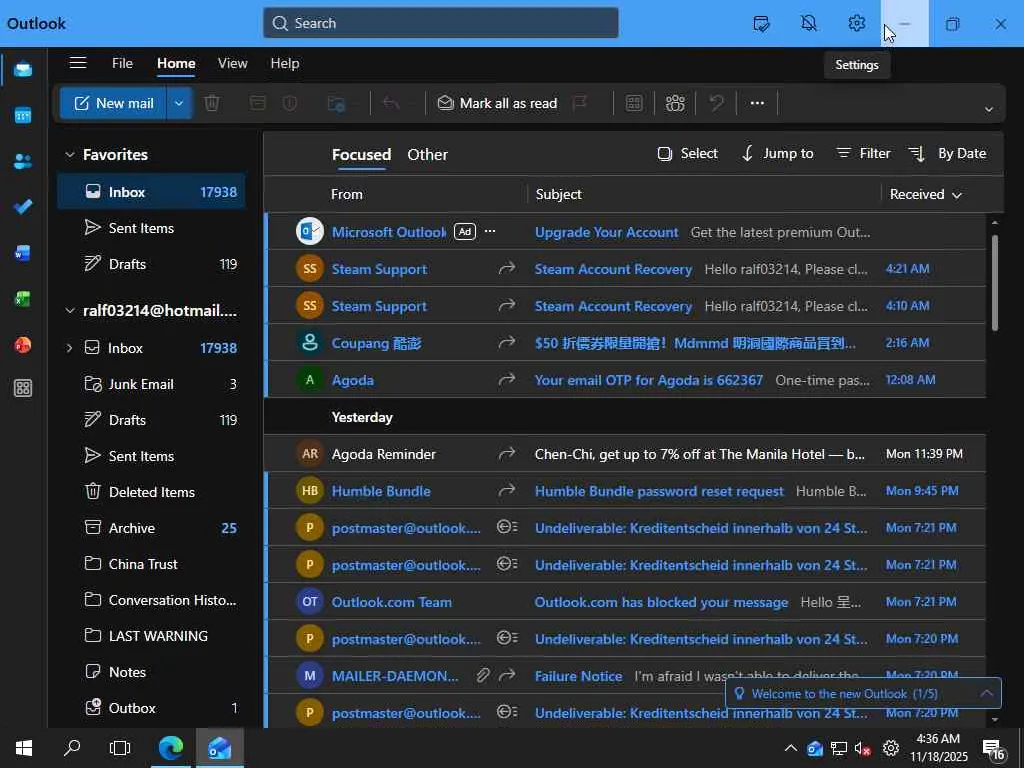Image resolution: width=1024 pixels, height=768 pixels.
Task: Select the Archive folder
Action: click(x=152, y=528)
